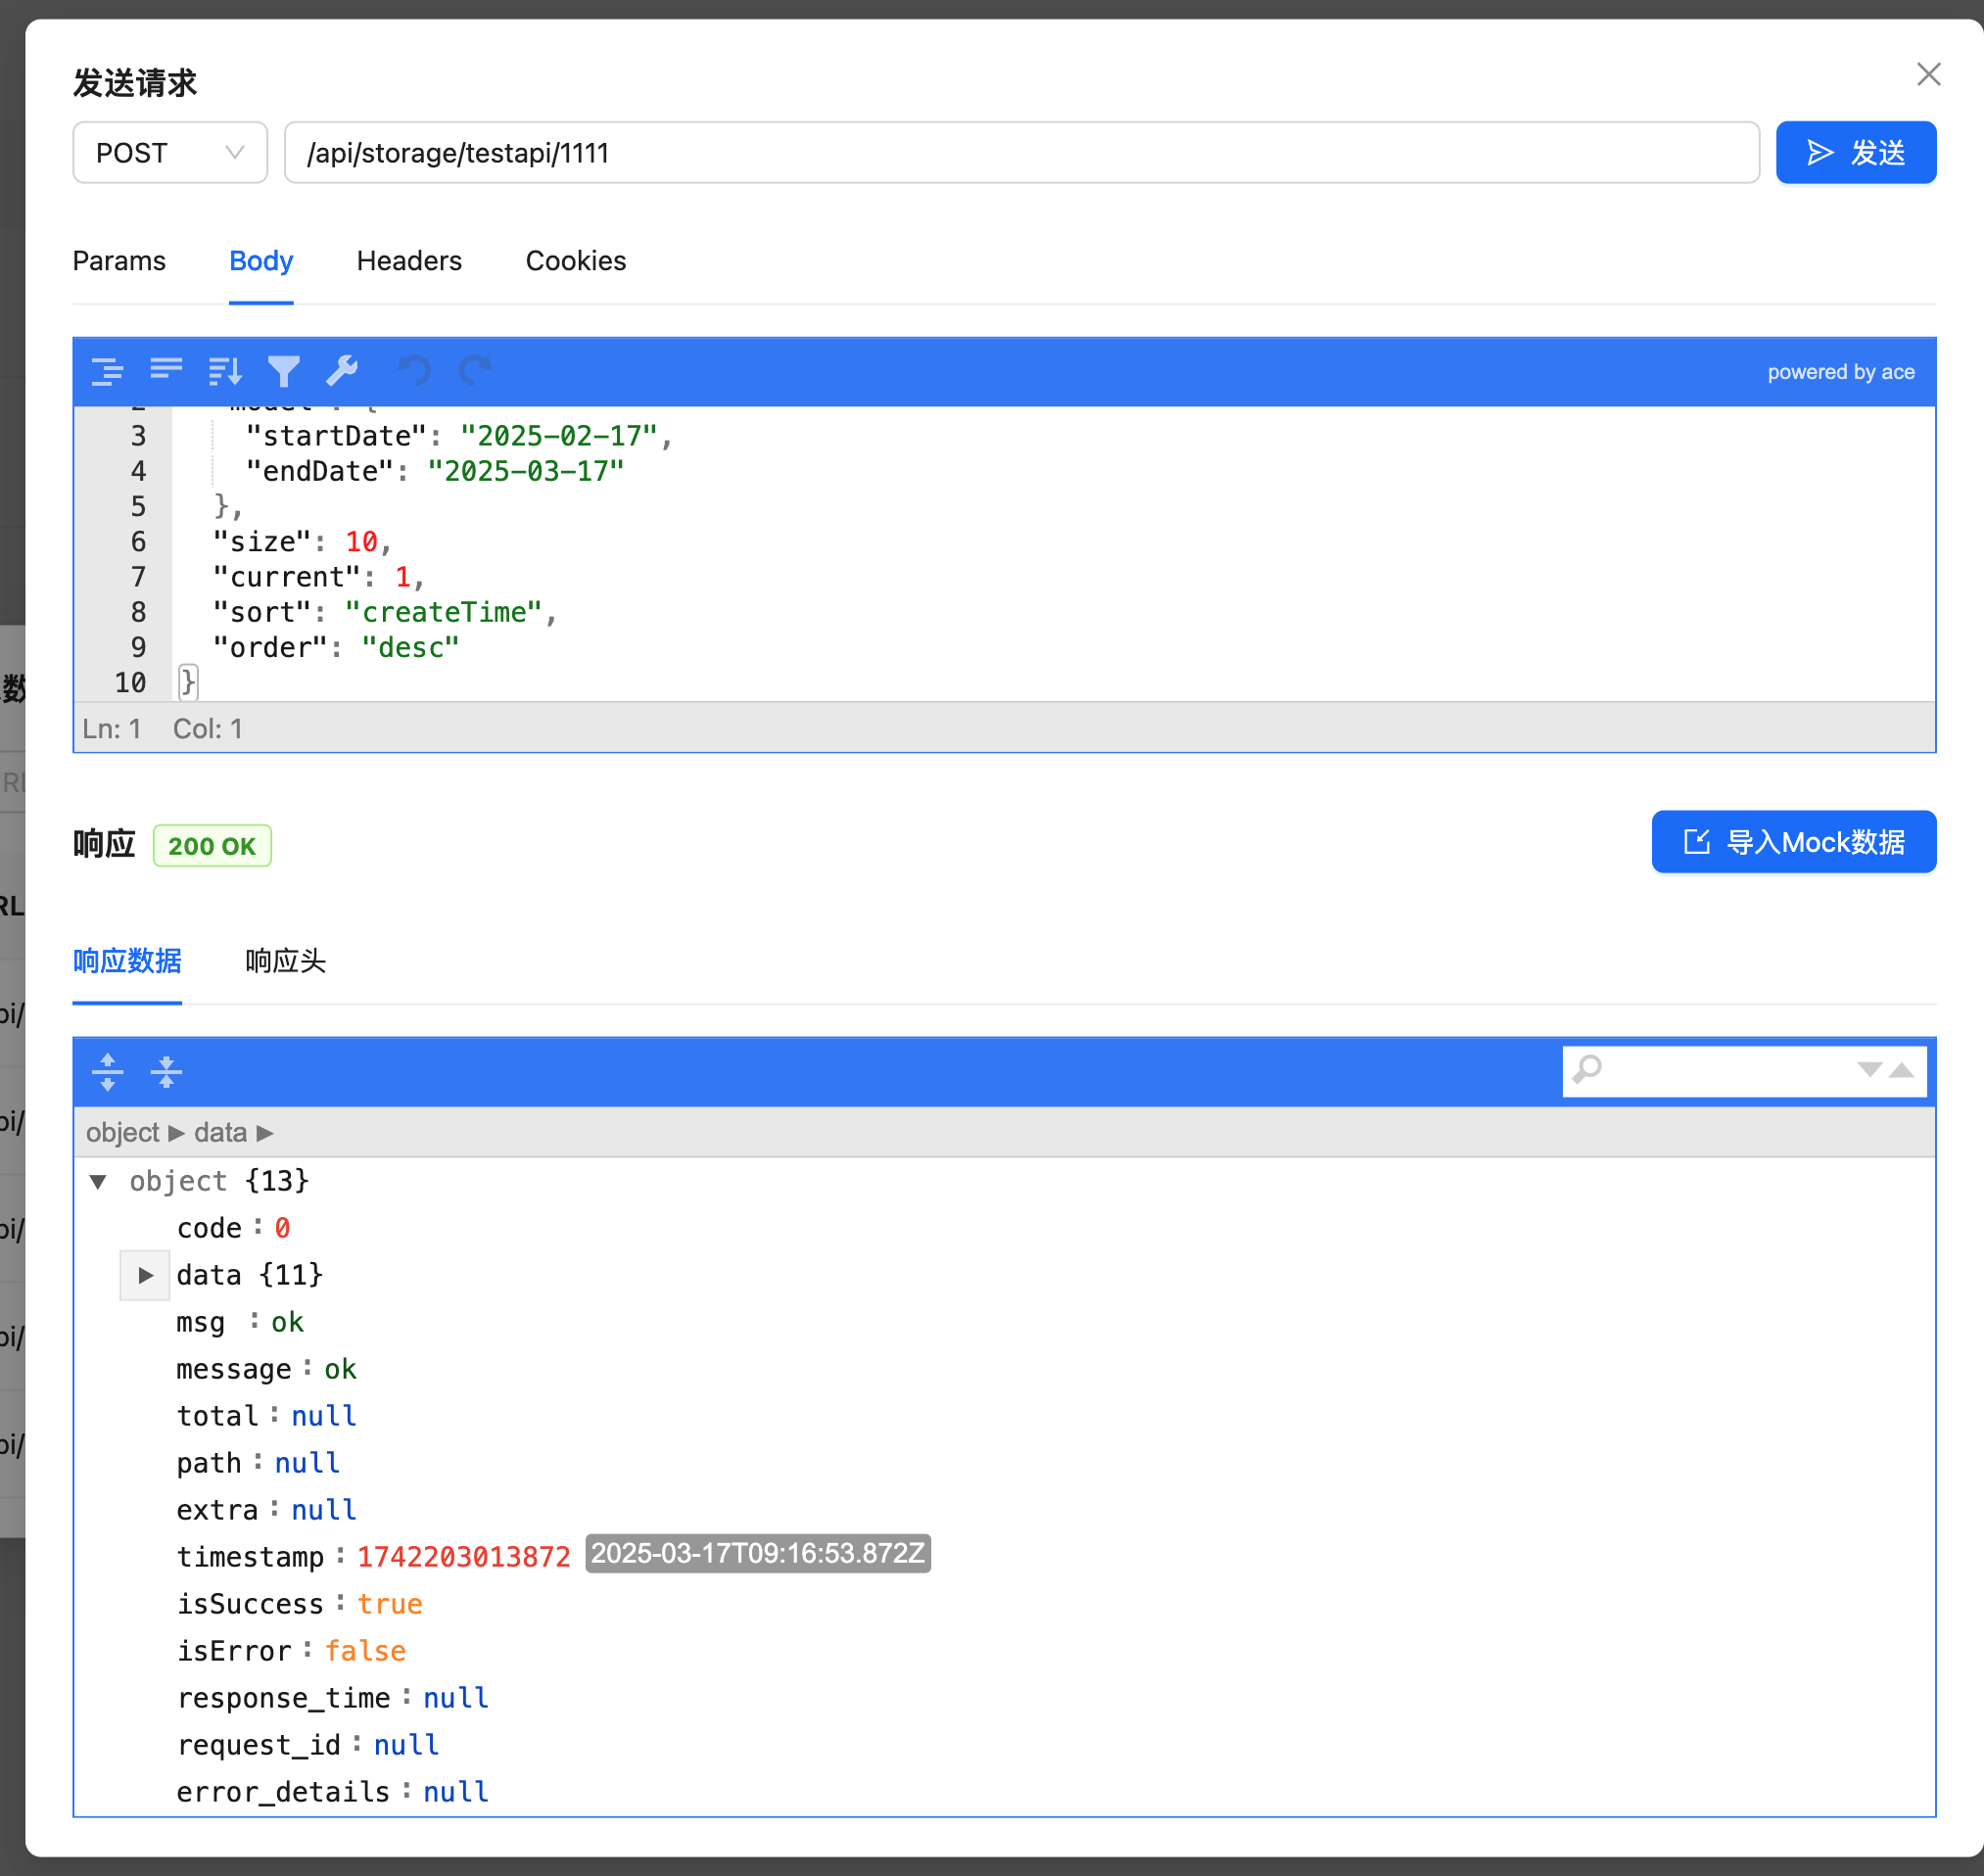Switch to the Params tab
This screenshot has height=1876, width=1984.
tap(119, 261)
